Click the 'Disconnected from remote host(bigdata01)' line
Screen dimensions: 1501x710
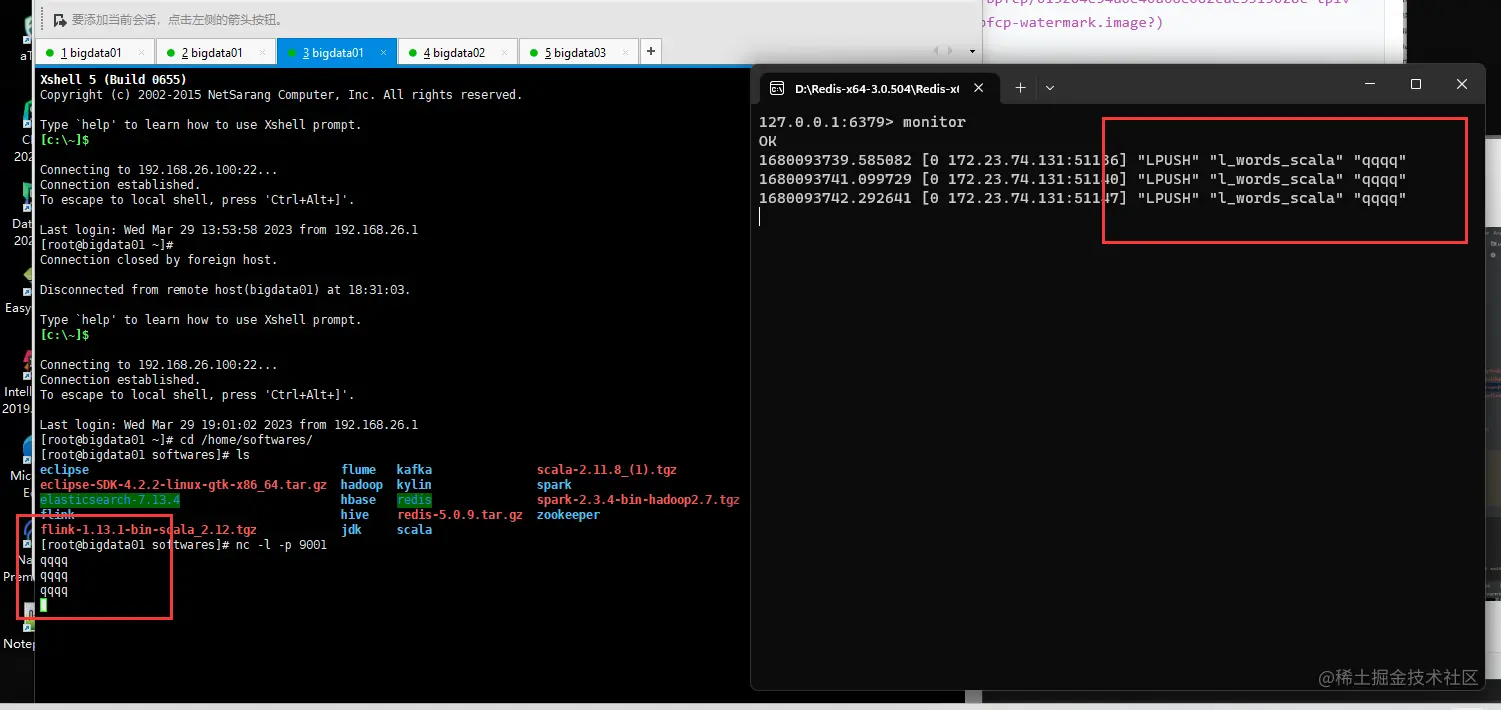coord(225,290)
